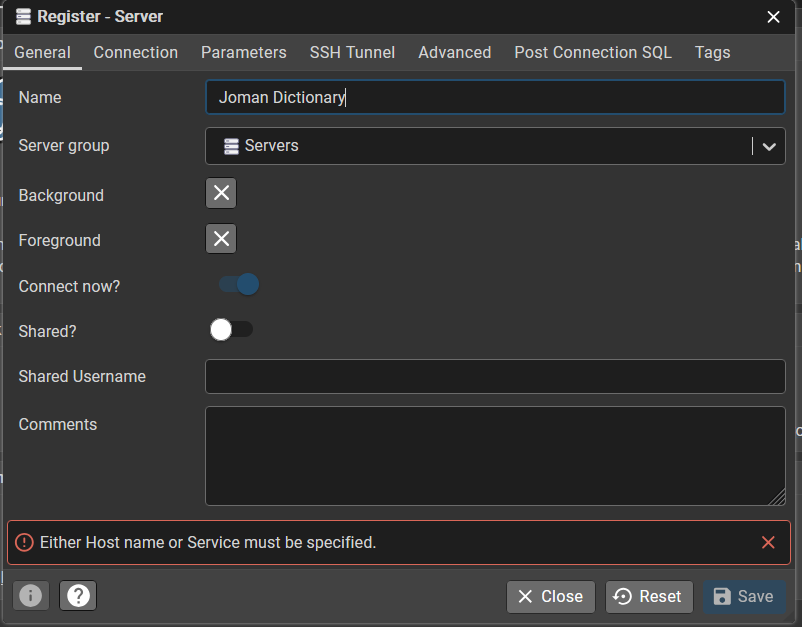Clear the Foreground color swatch
This screenshot has width=802, height=627.
tap(221, 238)
